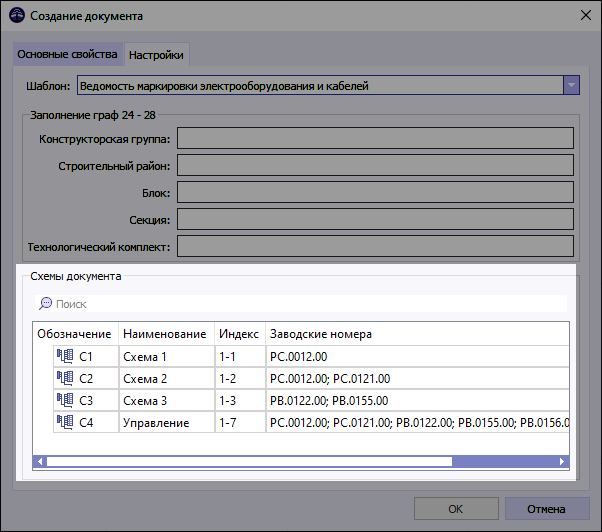Click the horizontal scrollbar thumb

tap(250, 461)
